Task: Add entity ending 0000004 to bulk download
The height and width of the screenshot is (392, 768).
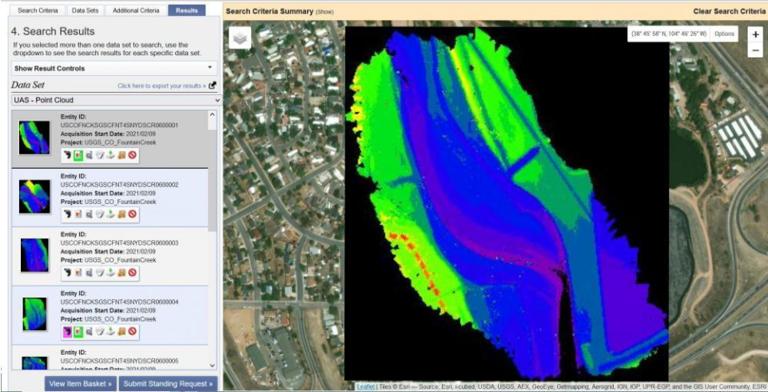Action: coord(121,332)
